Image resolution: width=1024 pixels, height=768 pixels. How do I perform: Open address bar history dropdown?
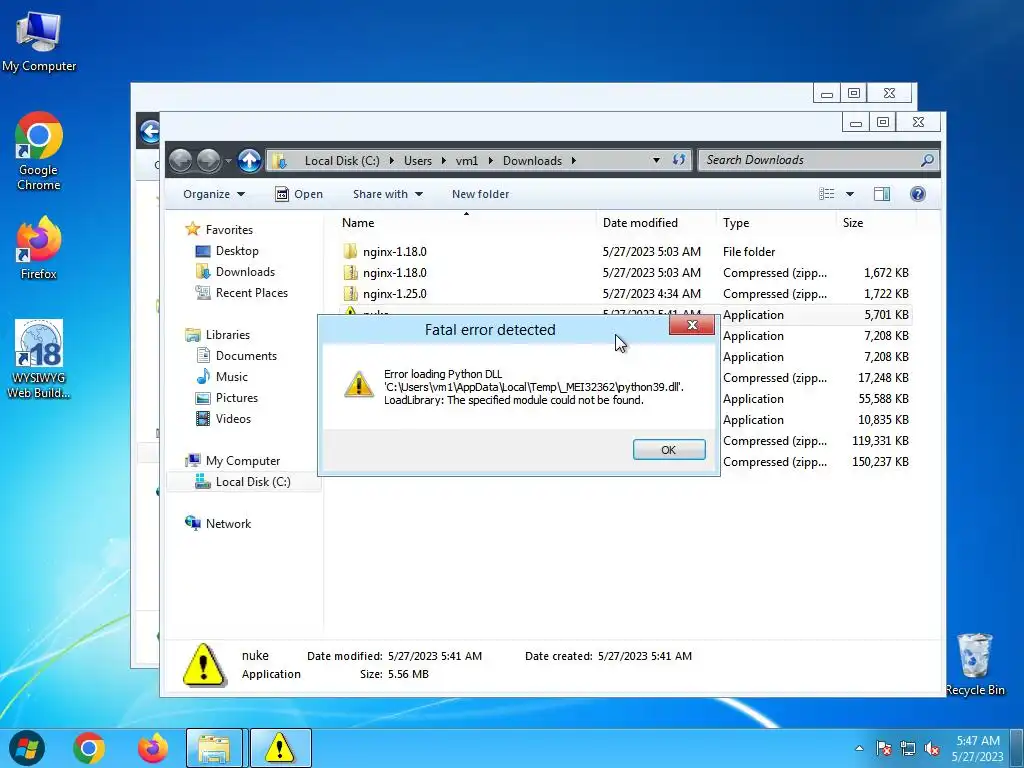[x=656, y=161]
